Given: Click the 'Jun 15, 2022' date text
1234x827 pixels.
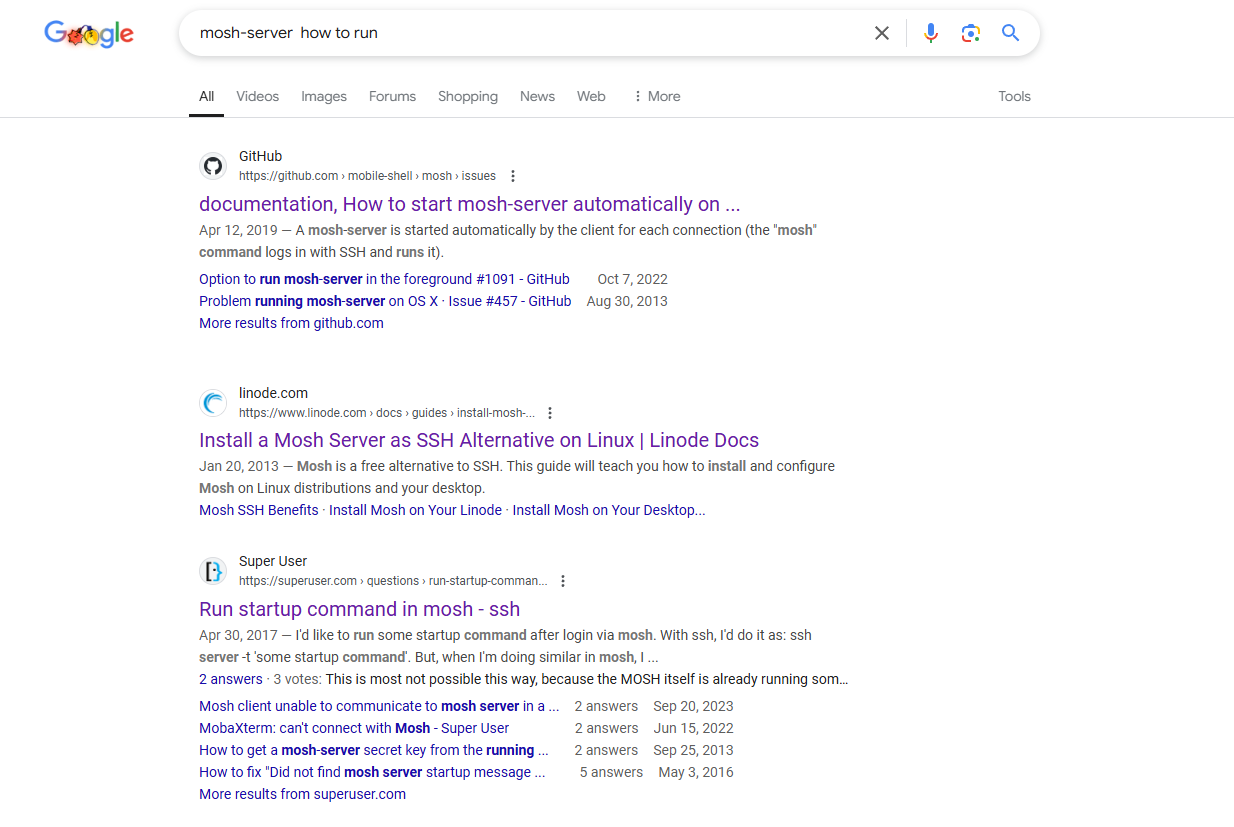Looking at the screenshot, I should pos(693,728).
